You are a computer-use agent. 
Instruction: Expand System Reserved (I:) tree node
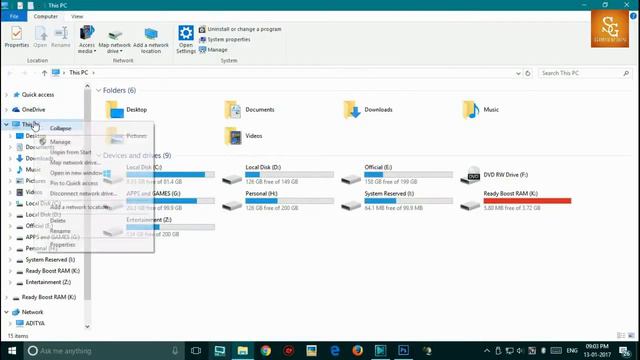[10, 260]
